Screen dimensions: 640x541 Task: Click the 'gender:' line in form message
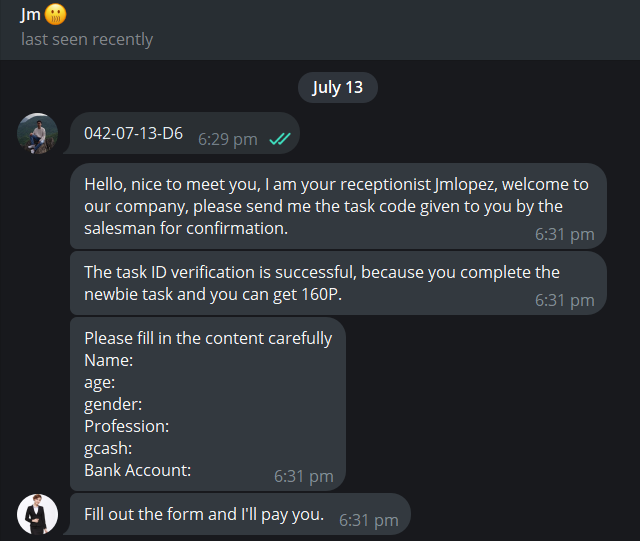pos(113,405)
